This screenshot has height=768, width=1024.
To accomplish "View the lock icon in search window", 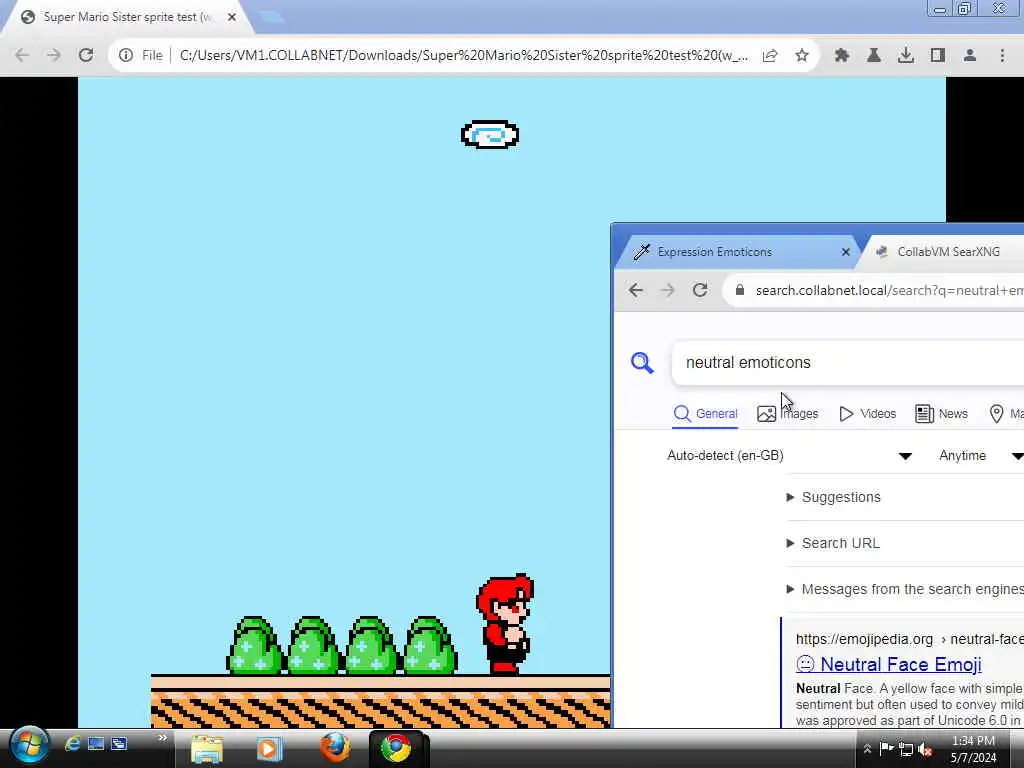I will (740, 290).
